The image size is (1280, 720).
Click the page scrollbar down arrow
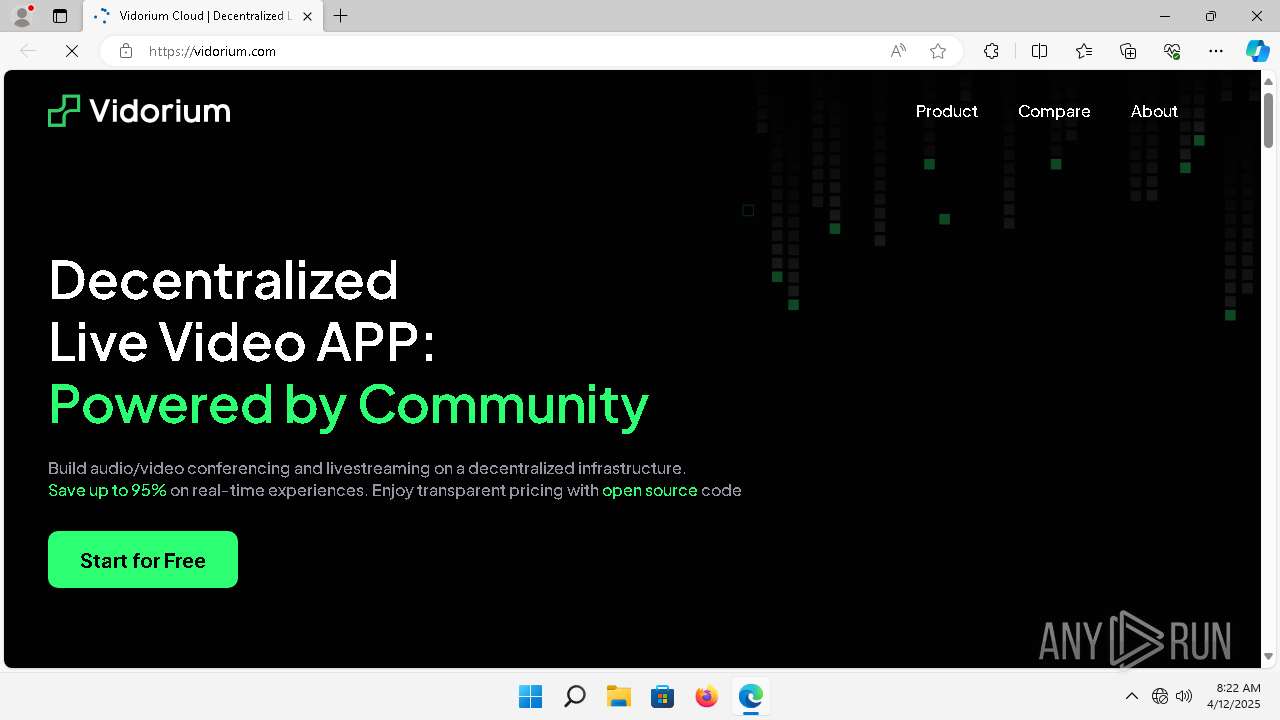coord(1269,657)
